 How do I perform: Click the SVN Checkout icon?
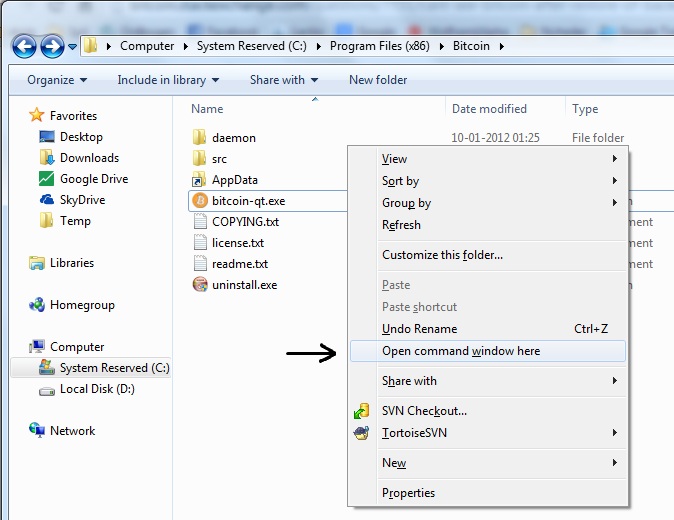coord(362,411)
